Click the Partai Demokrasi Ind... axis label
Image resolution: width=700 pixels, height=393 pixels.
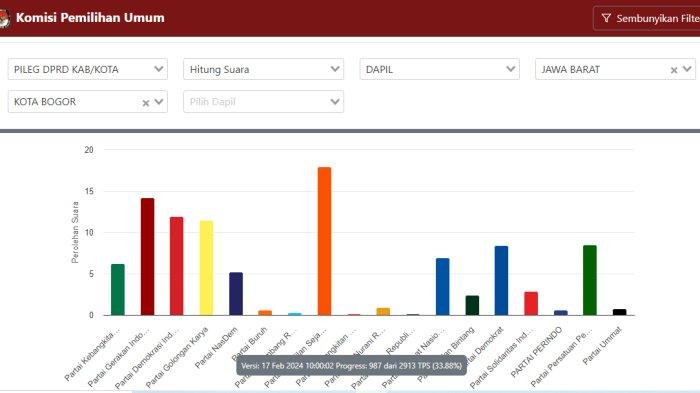[x=147, y=358]
